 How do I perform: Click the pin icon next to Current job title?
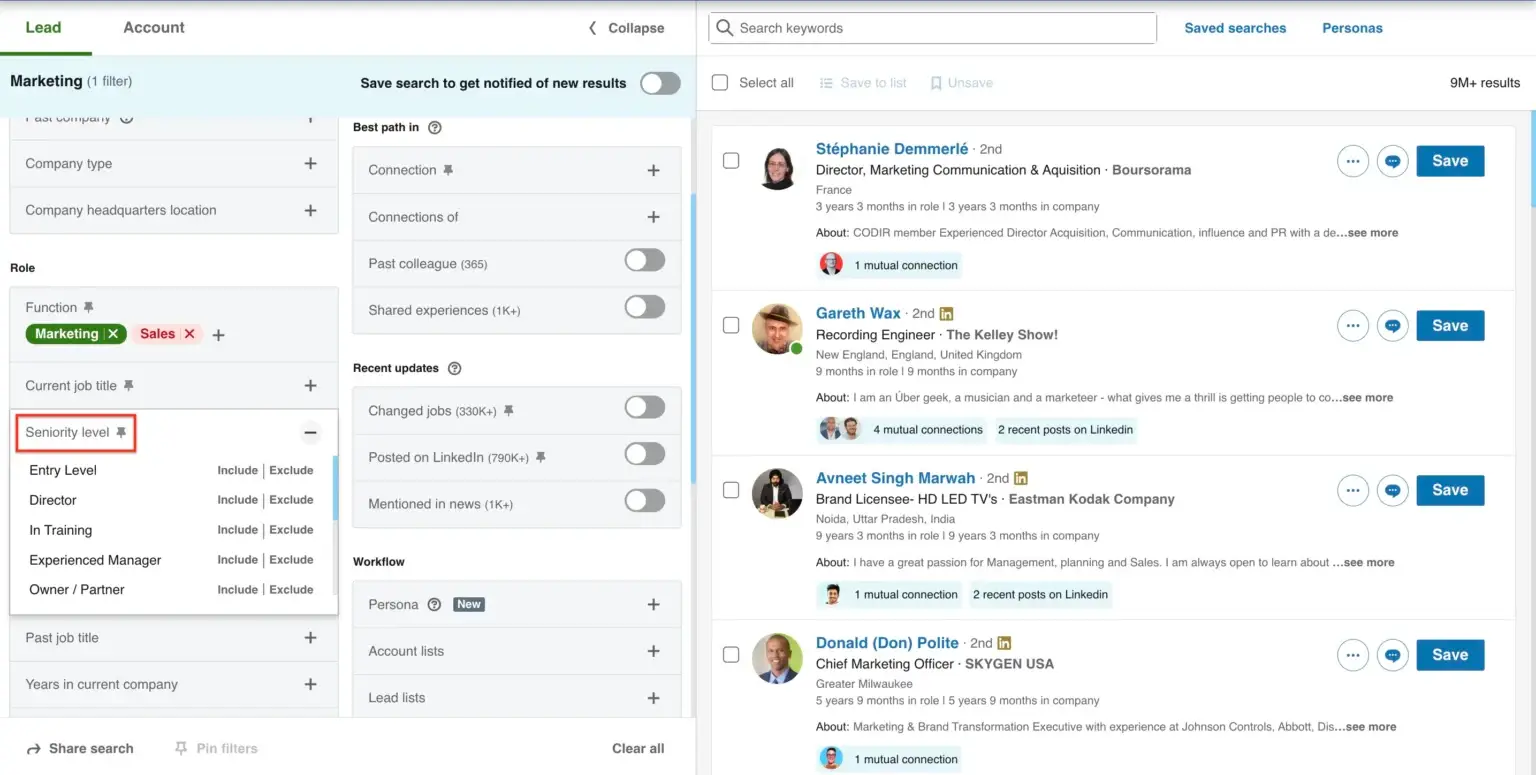tap(128, 386)
